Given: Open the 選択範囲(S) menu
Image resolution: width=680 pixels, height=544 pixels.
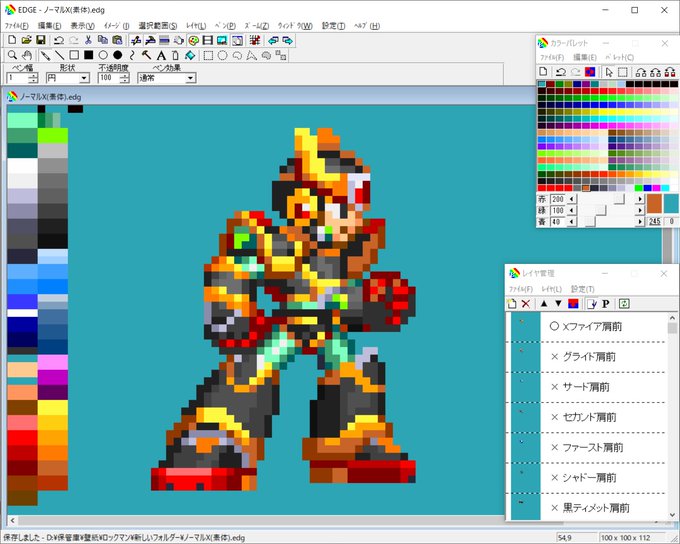Looking at the screenshot, I should [158, 26].
